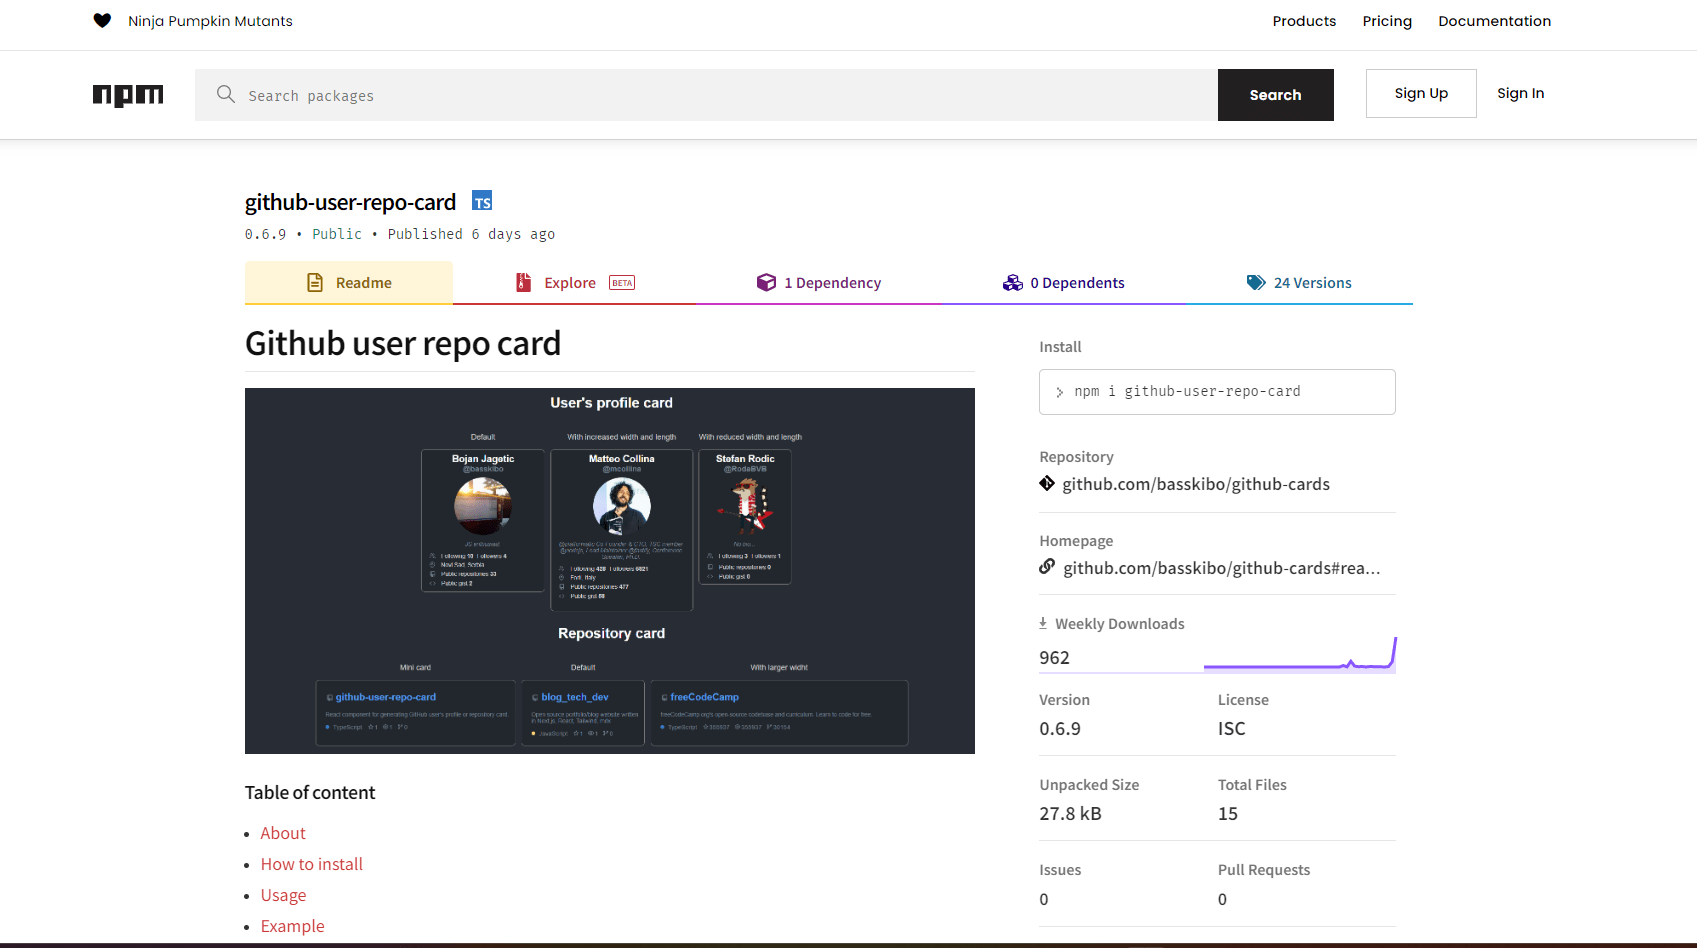Viewport: 1697px width, 948px height.
Task: Click the Pull Requests count 0
Action: (x=1222, y=899)
